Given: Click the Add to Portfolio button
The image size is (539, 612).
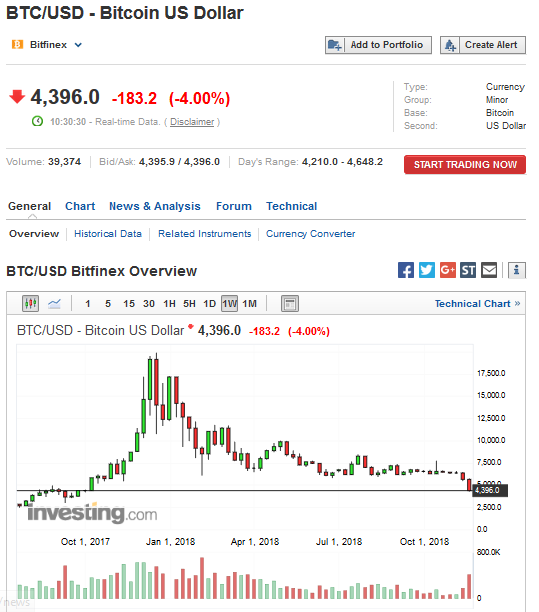Looking at the screenshot, I should 378,45.
